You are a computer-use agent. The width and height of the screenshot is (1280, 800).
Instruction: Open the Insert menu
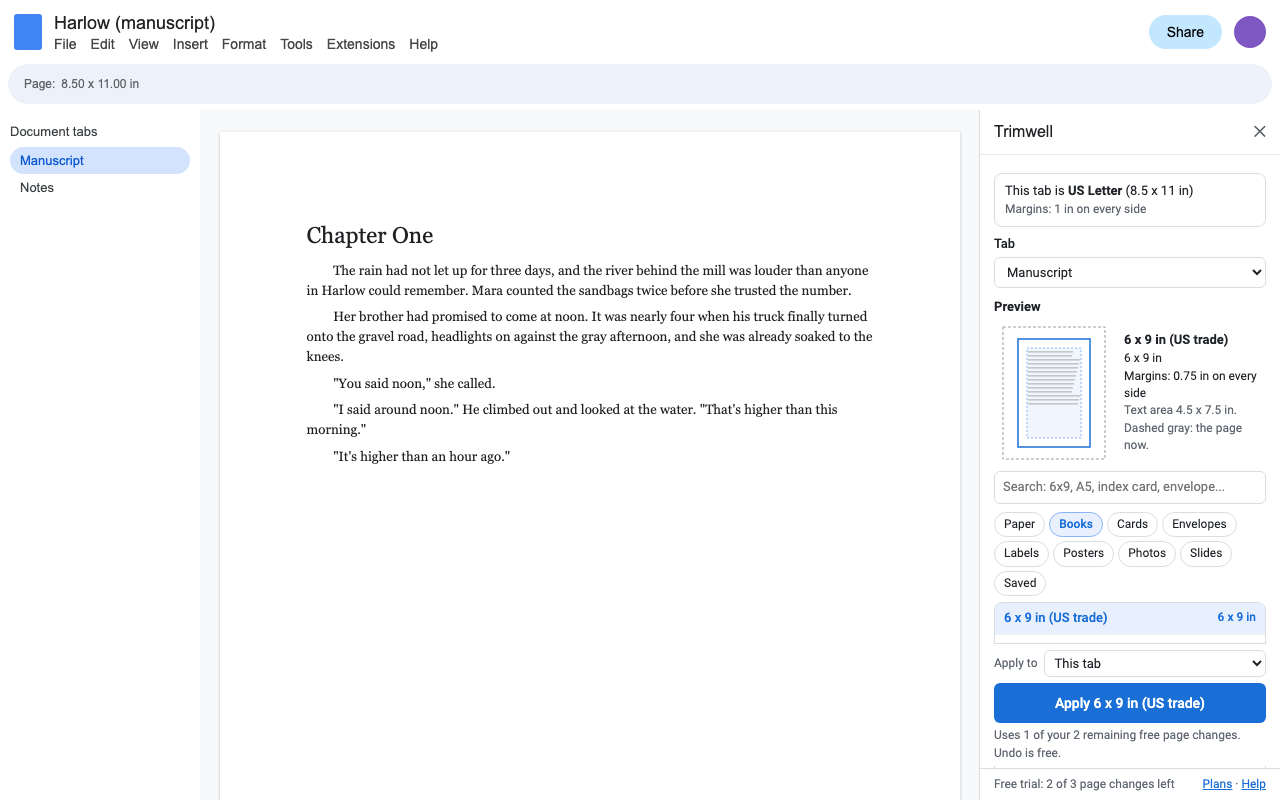(190, 44)
